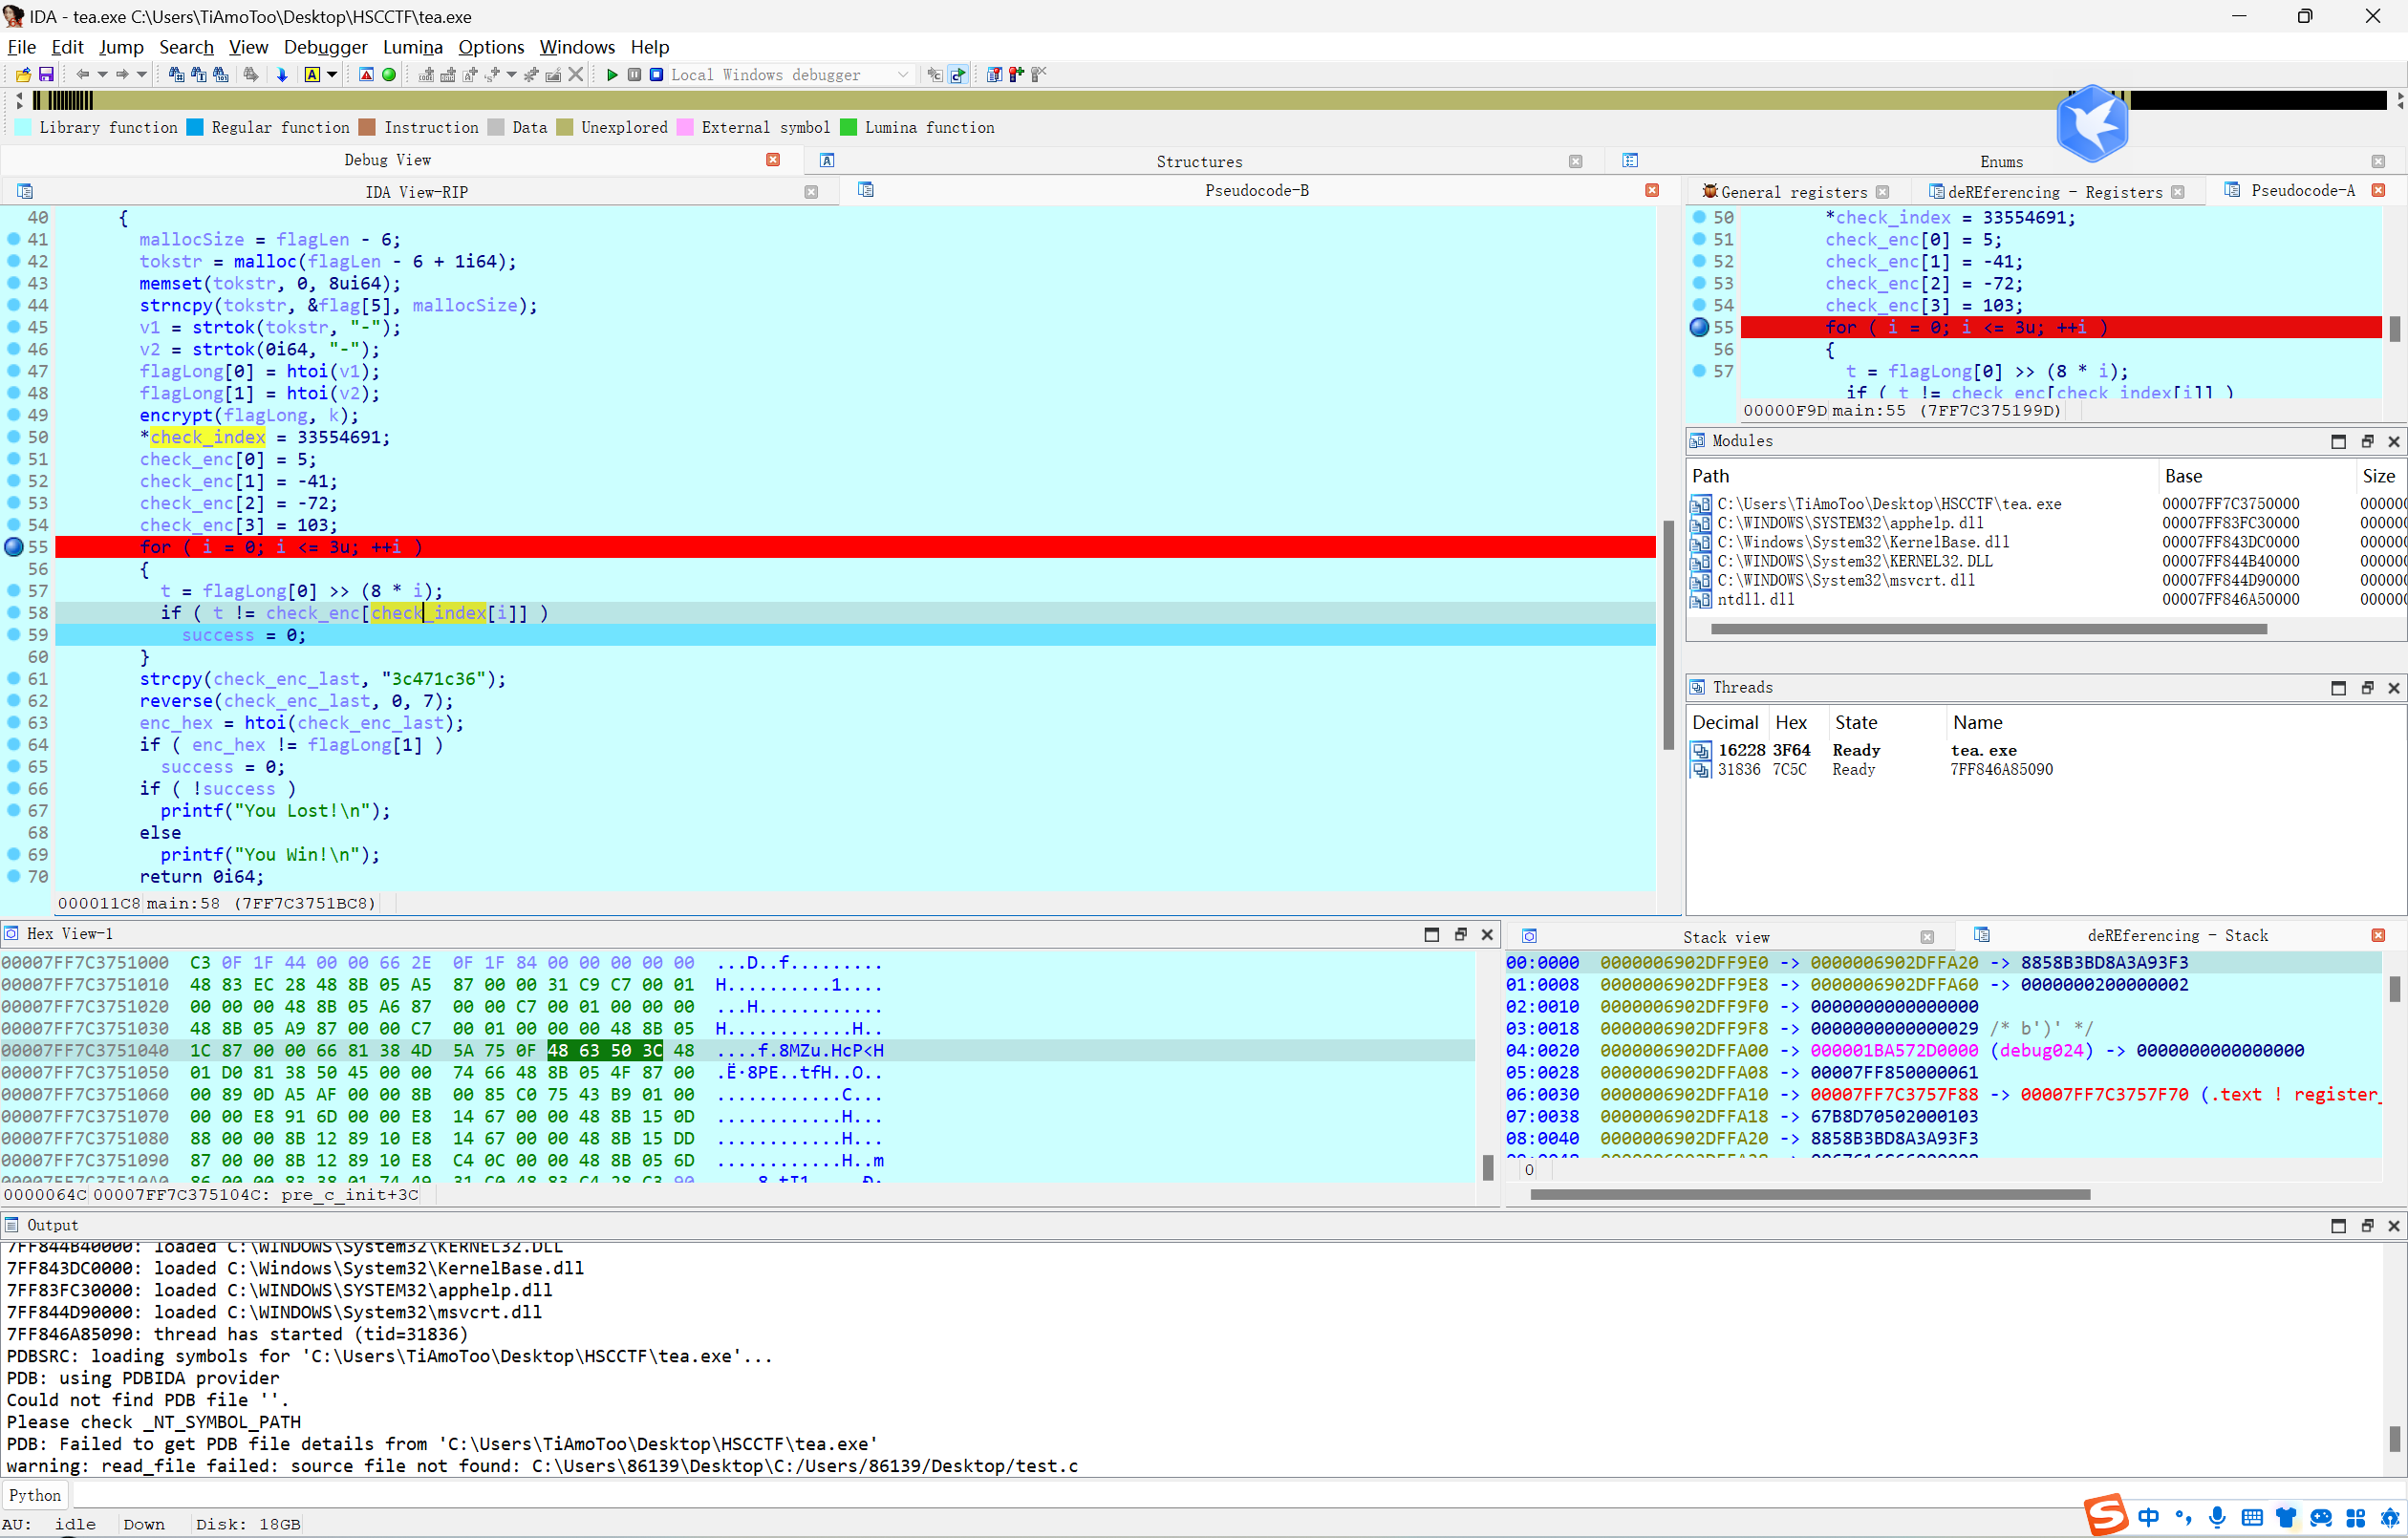Switch to the IDA View-RIP tab

(416, 192)
